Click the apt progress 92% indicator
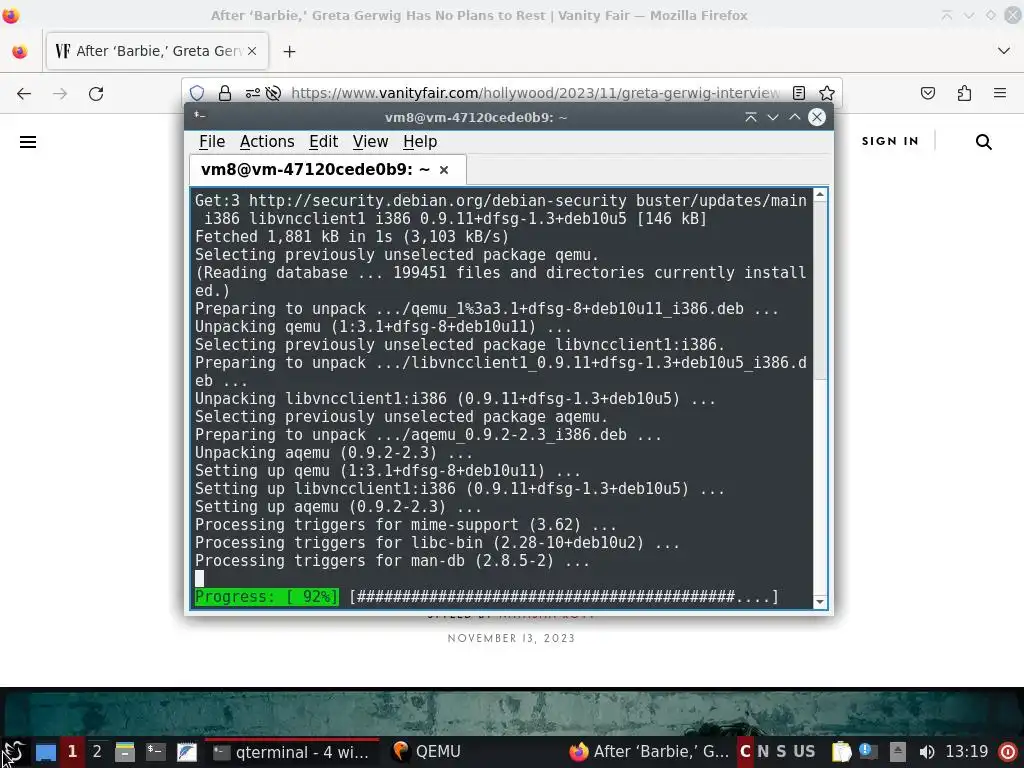This screenshot has width=1024, height=768. (266, 596)
